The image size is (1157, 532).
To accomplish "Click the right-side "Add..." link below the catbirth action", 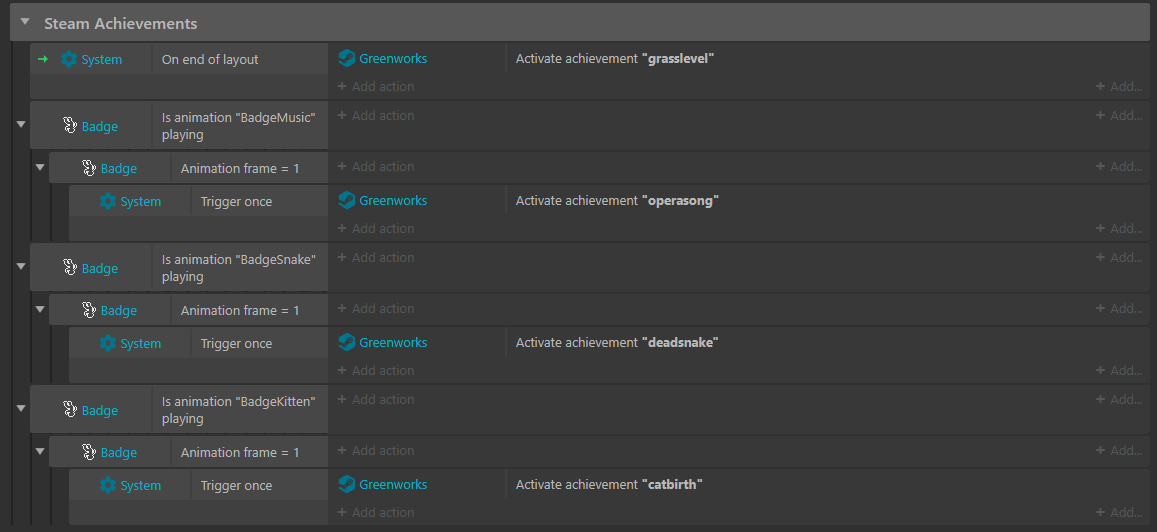I will pos(1119,512).
